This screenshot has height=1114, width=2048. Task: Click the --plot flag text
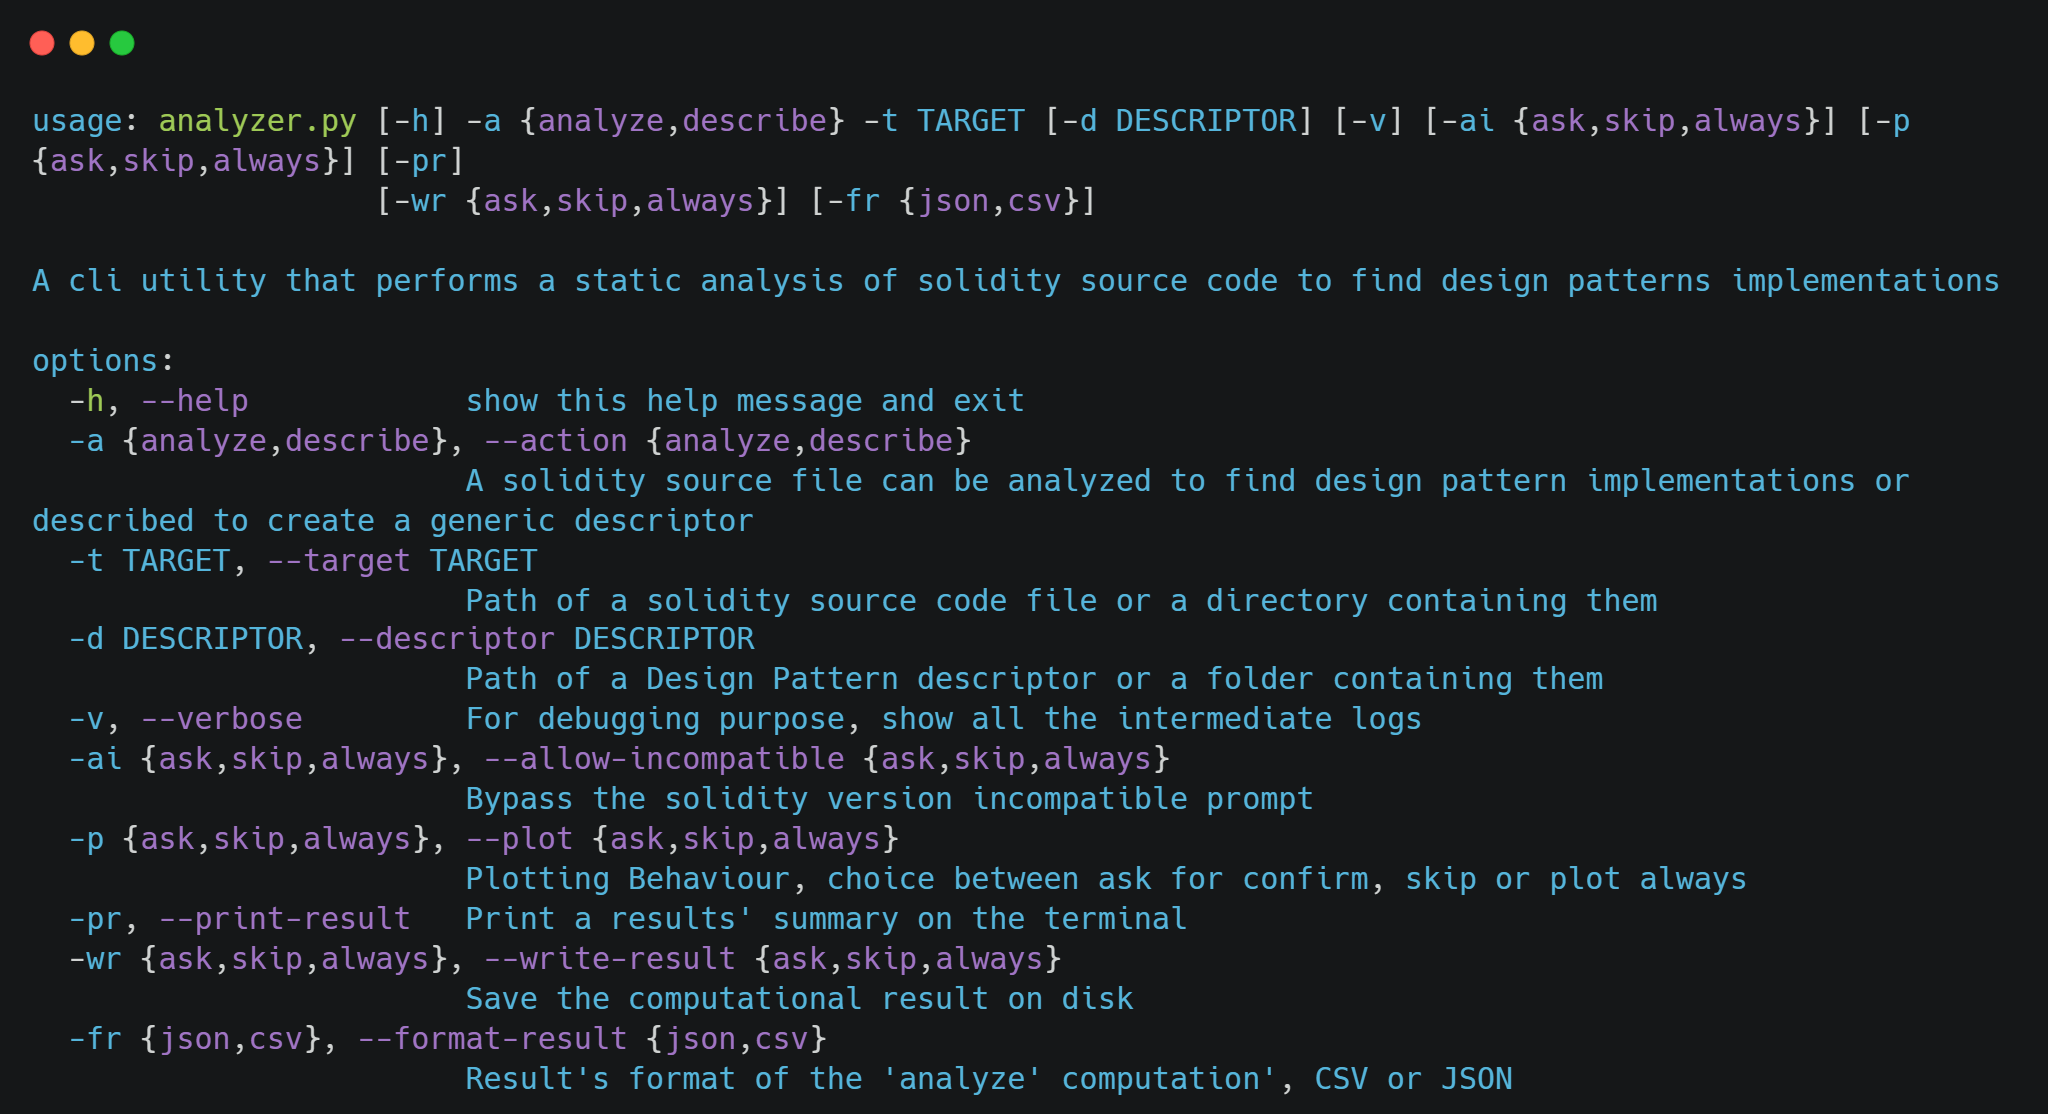tap(519, 839)
